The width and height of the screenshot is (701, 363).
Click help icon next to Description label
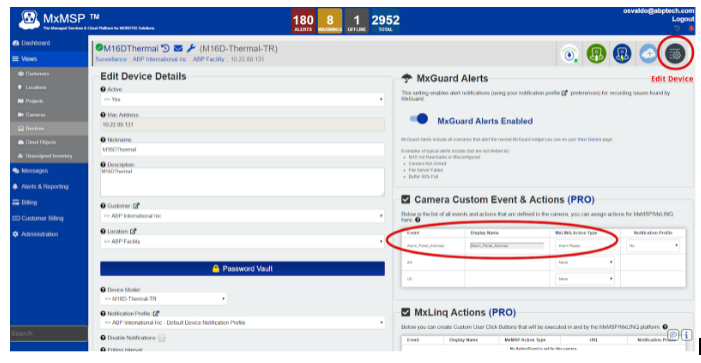103,164
